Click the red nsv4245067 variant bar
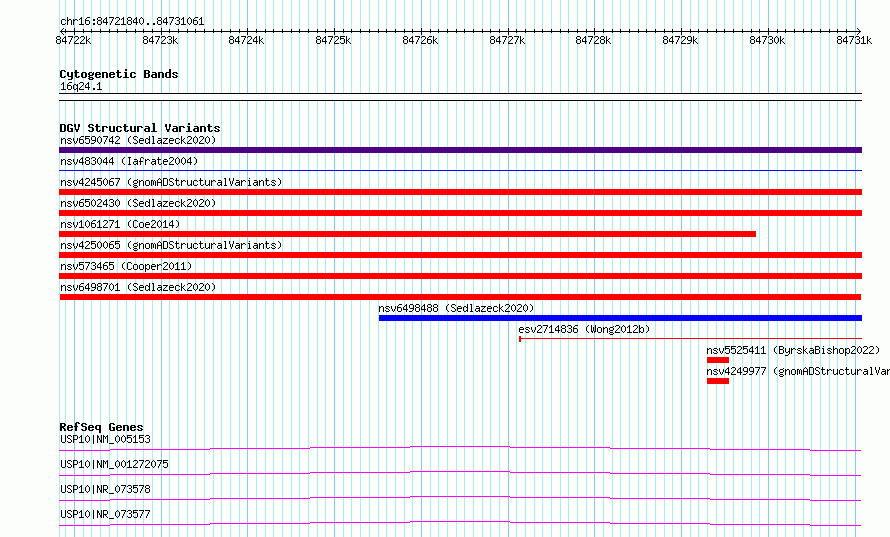Viewport: 890px width, 537px height. (x=460, y=192)
